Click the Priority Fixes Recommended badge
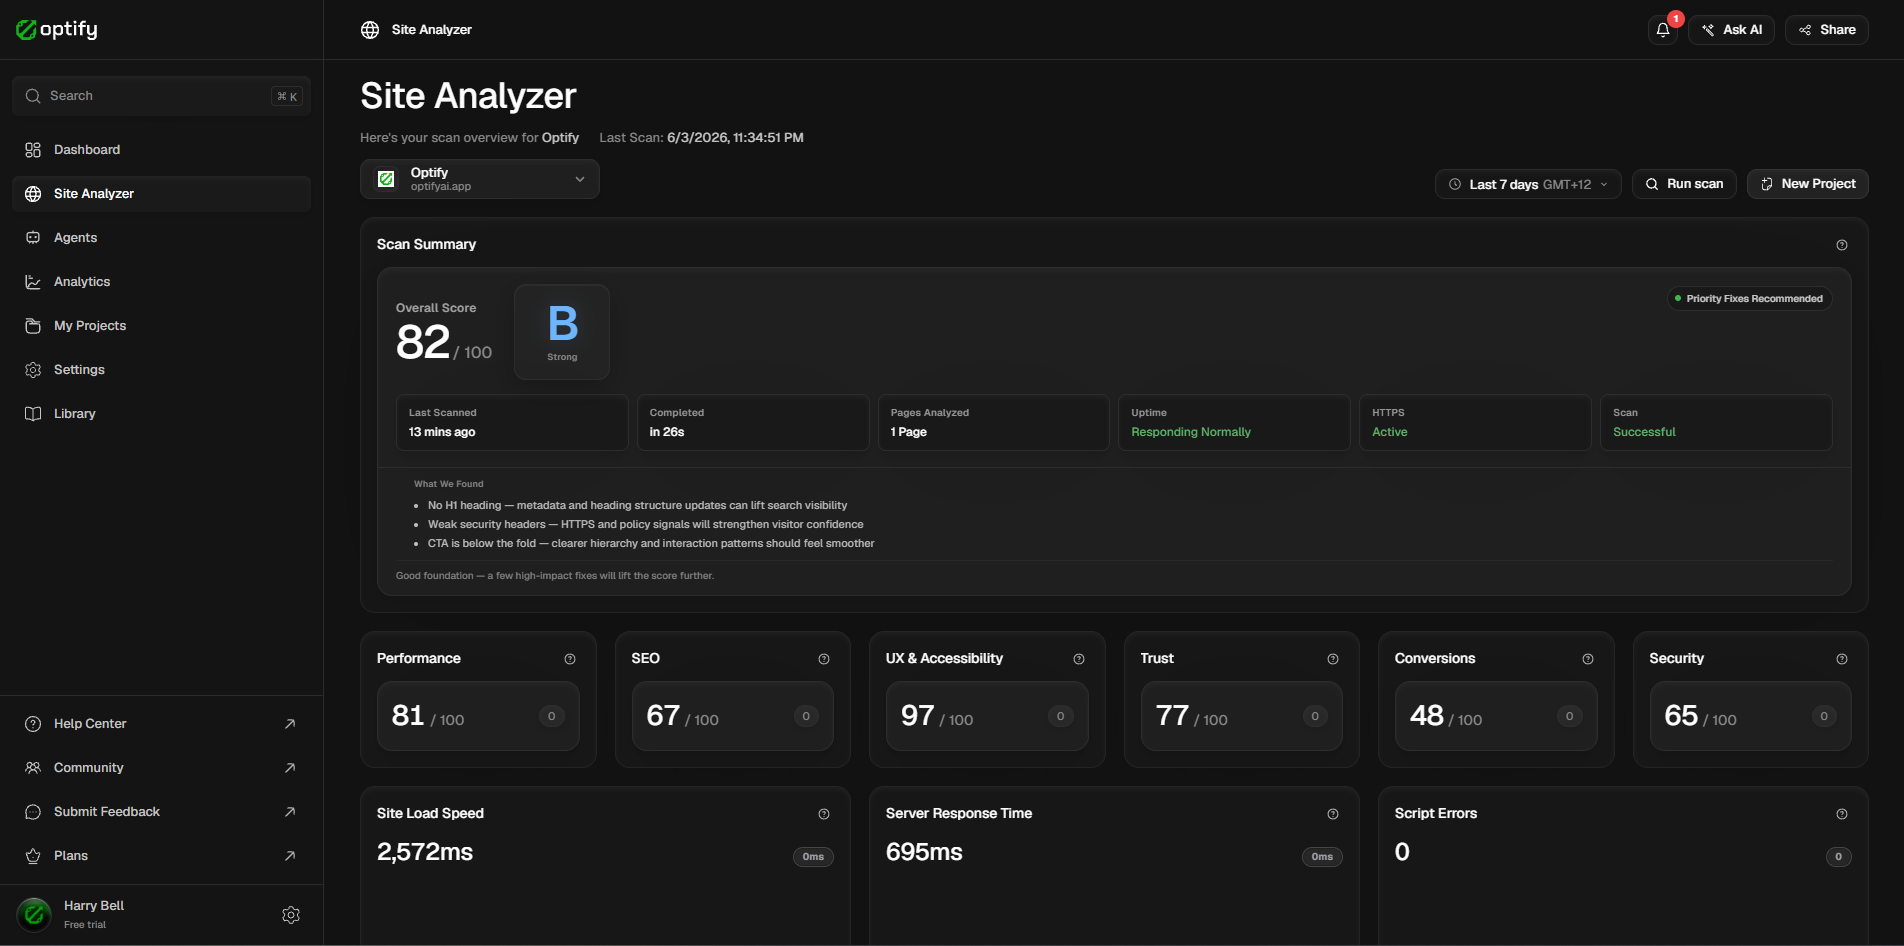This screenshot has height=946, width=1904. 1749,299
